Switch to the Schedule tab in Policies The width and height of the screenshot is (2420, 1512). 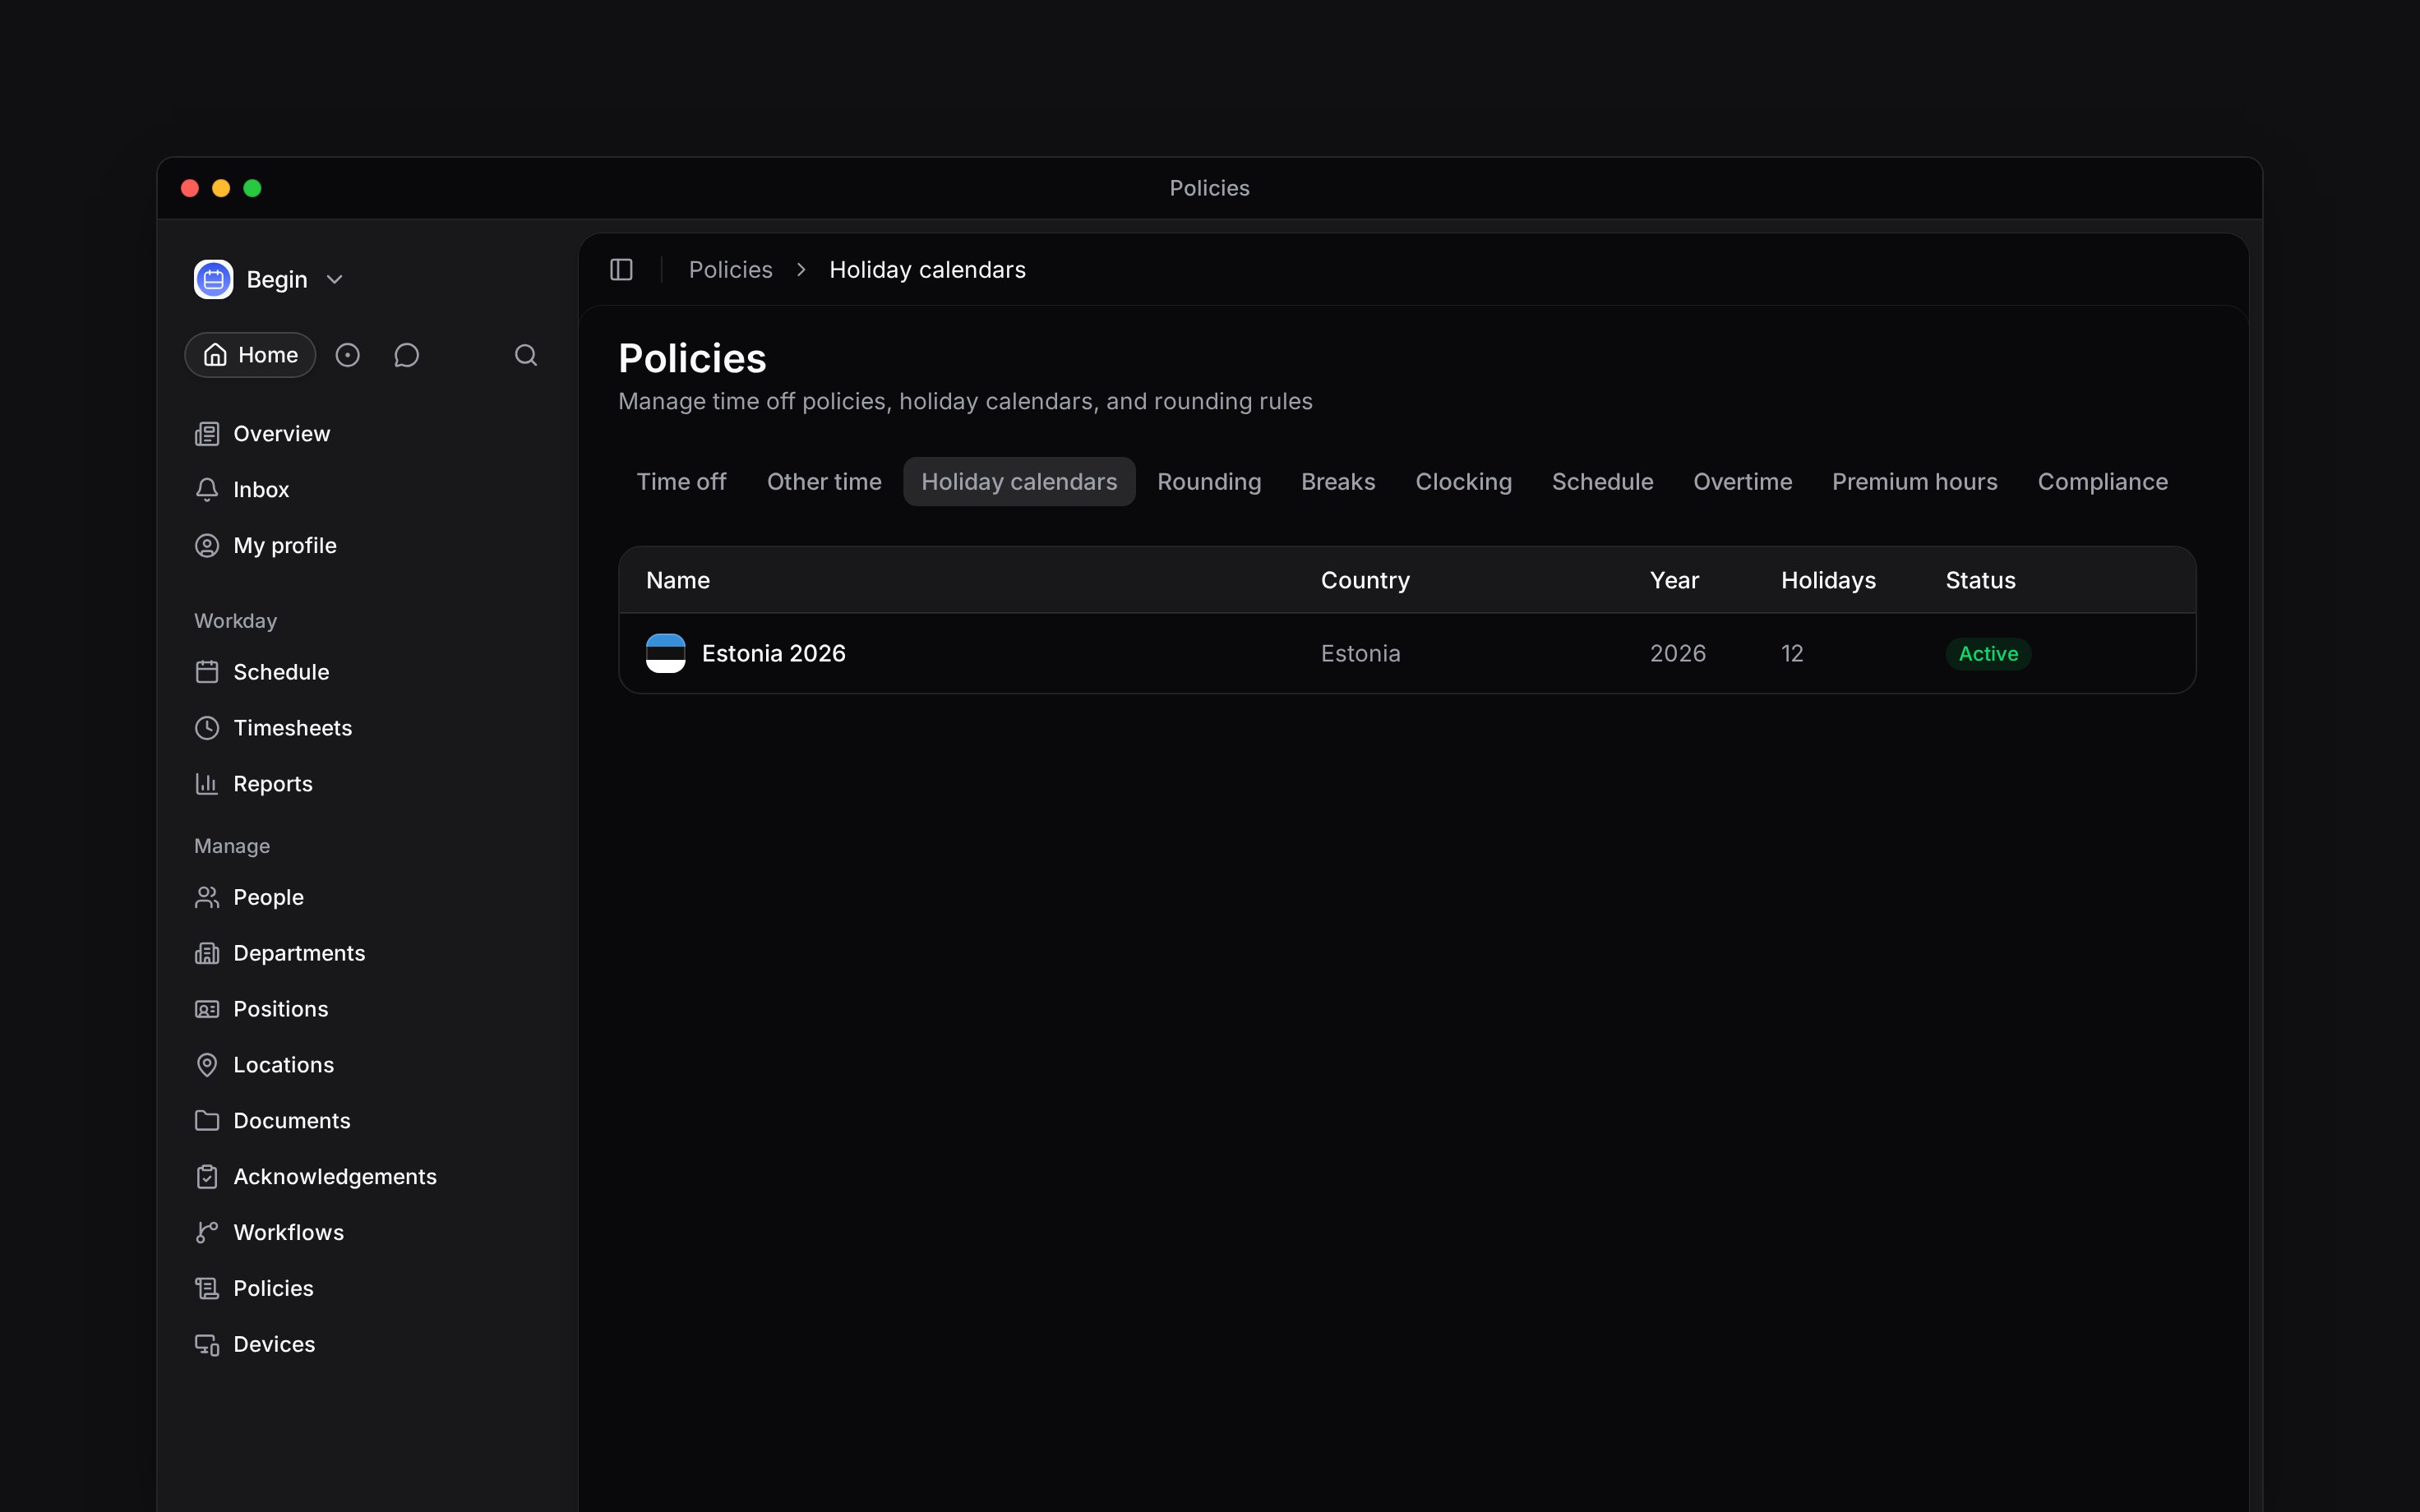pos(1602,482)
